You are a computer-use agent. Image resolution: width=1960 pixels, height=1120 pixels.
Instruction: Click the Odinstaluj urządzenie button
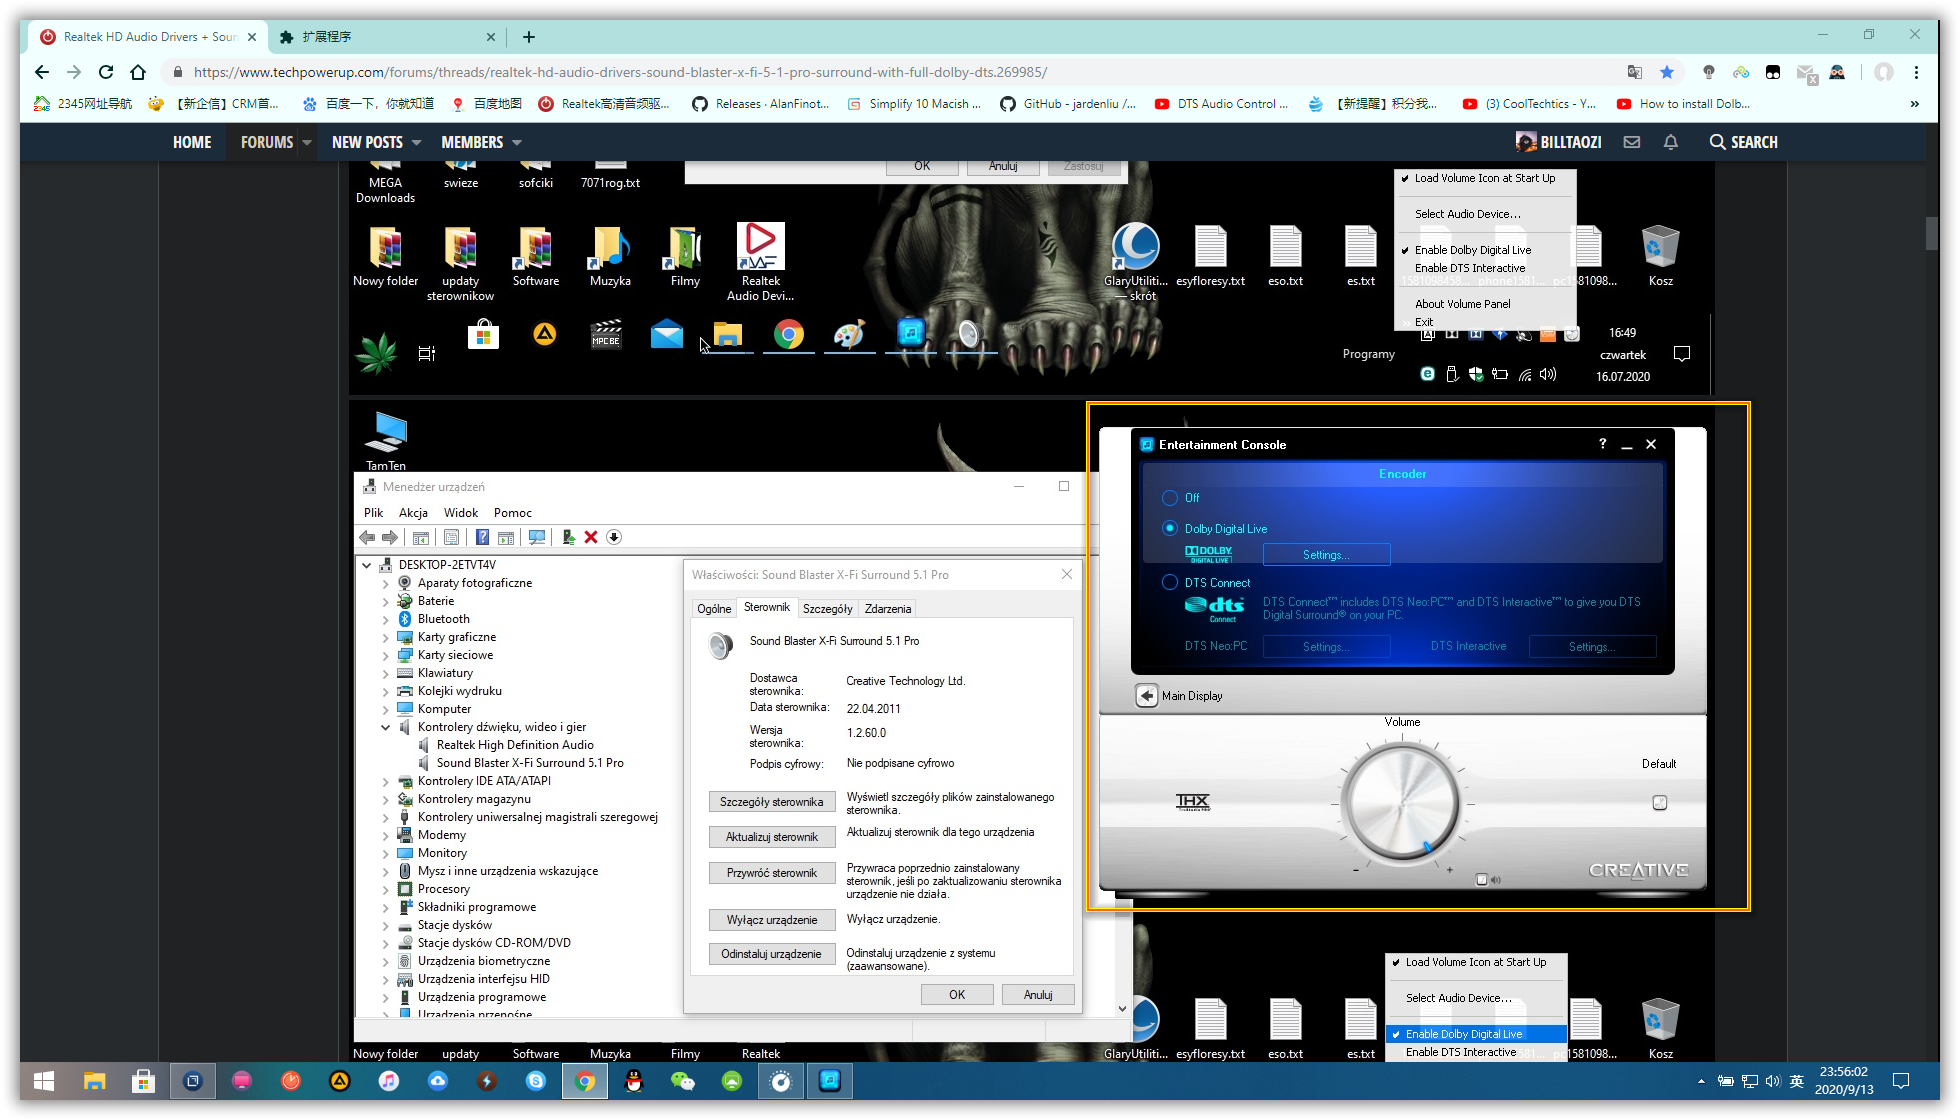772,954
